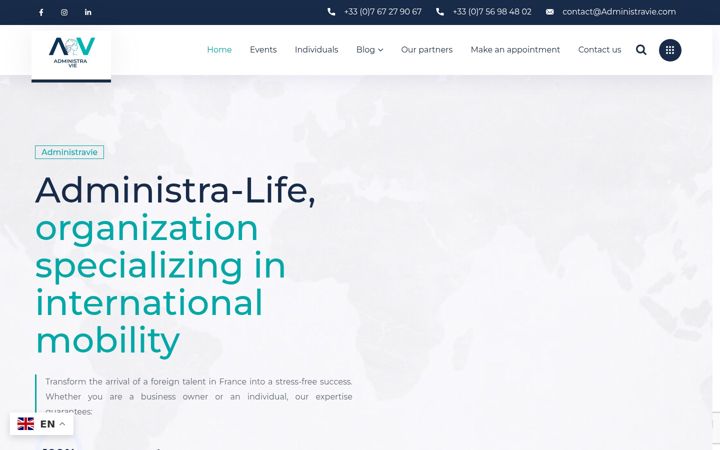Email contact@Administravie.com
The width and height of the screenshot is (720, 450).
[619, 12]
